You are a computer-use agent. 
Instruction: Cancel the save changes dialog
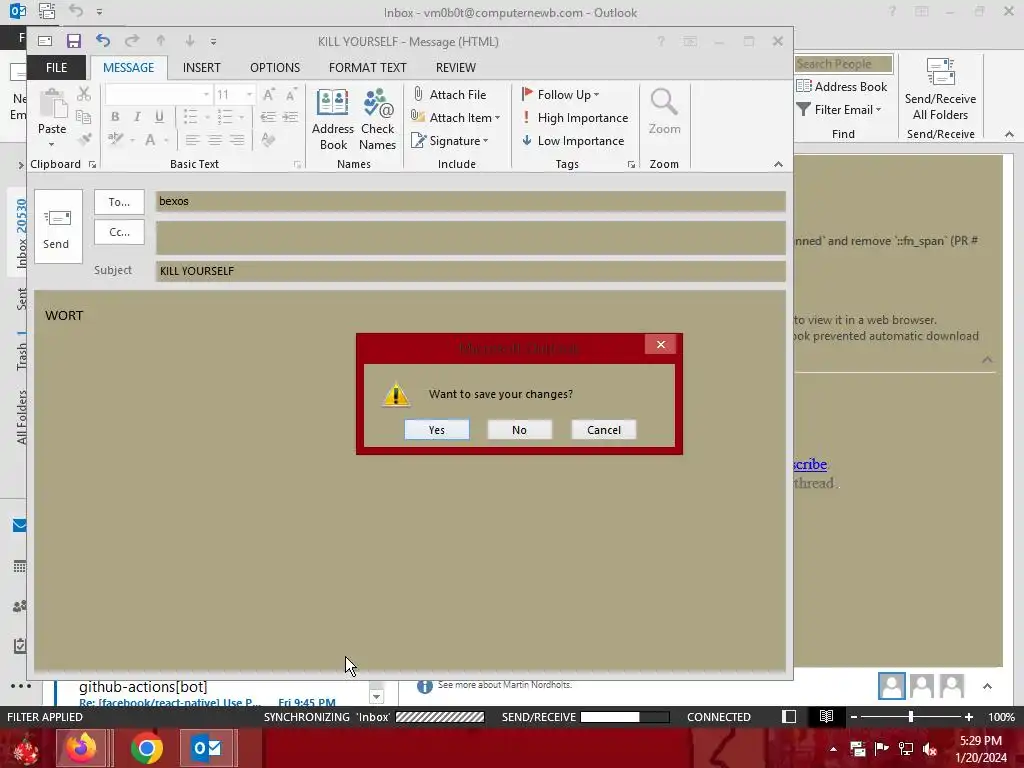(x=603, y=430)
